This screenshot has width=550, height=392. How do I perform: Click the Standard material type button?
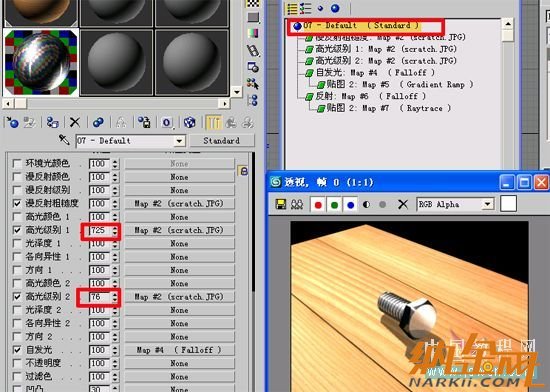[x=222, y=141]
